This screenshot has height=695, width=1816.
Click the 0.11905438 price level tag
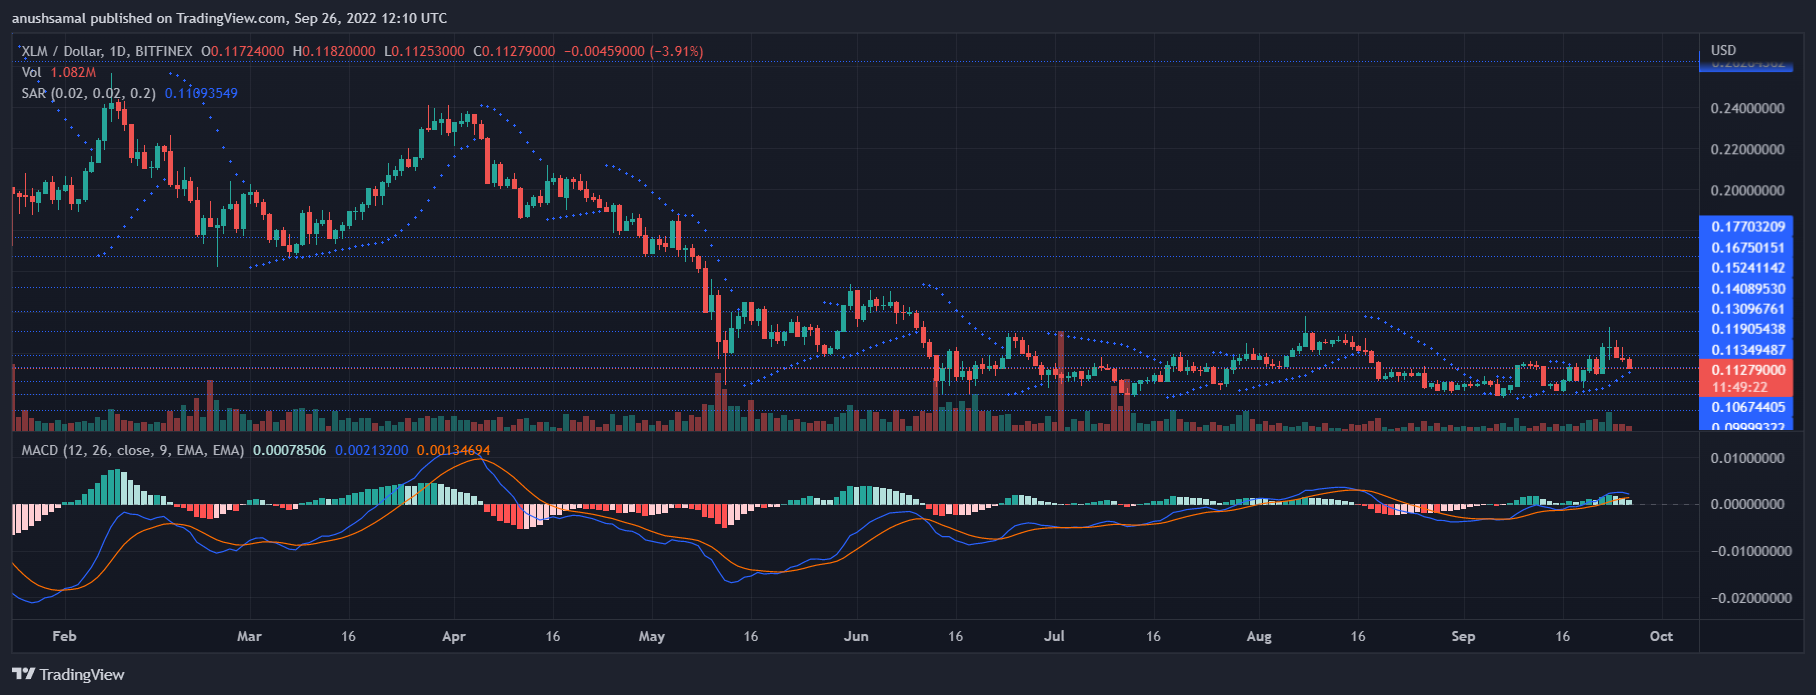point(1747,329)
